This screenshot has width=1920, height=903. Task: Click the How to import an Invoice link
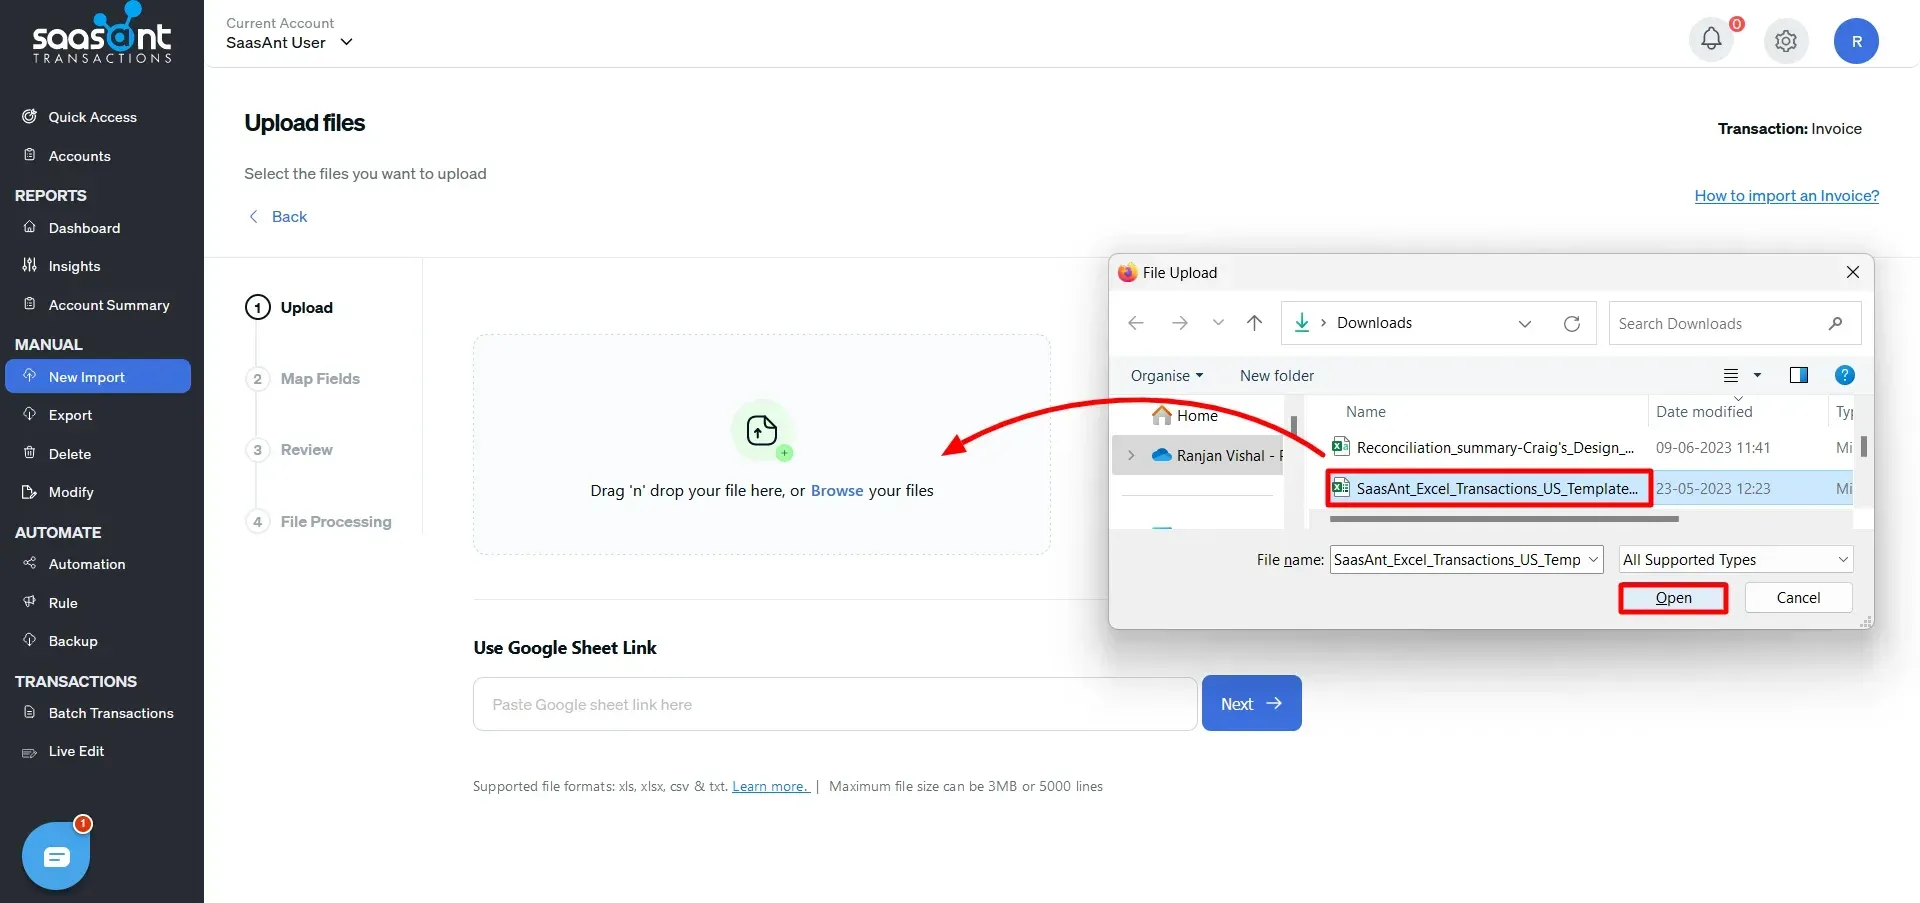tap(1786, 196)
